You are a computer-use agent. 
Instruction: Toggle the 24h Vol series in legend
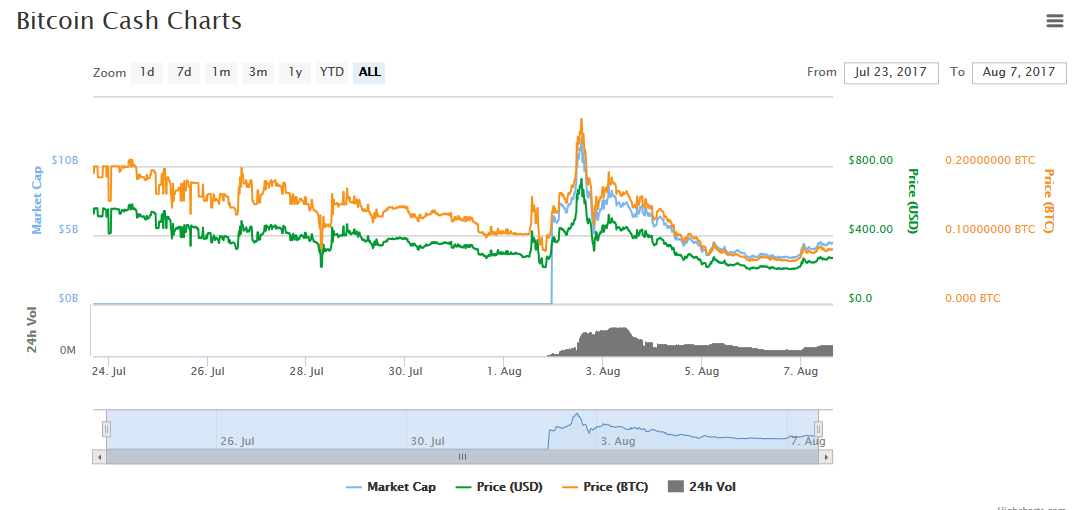pos(702,487)
